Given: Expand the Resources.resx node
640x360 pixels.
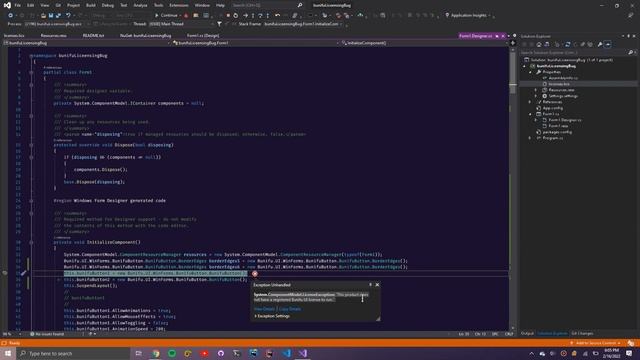Looking at the screenshot, I should pos(536,90).
